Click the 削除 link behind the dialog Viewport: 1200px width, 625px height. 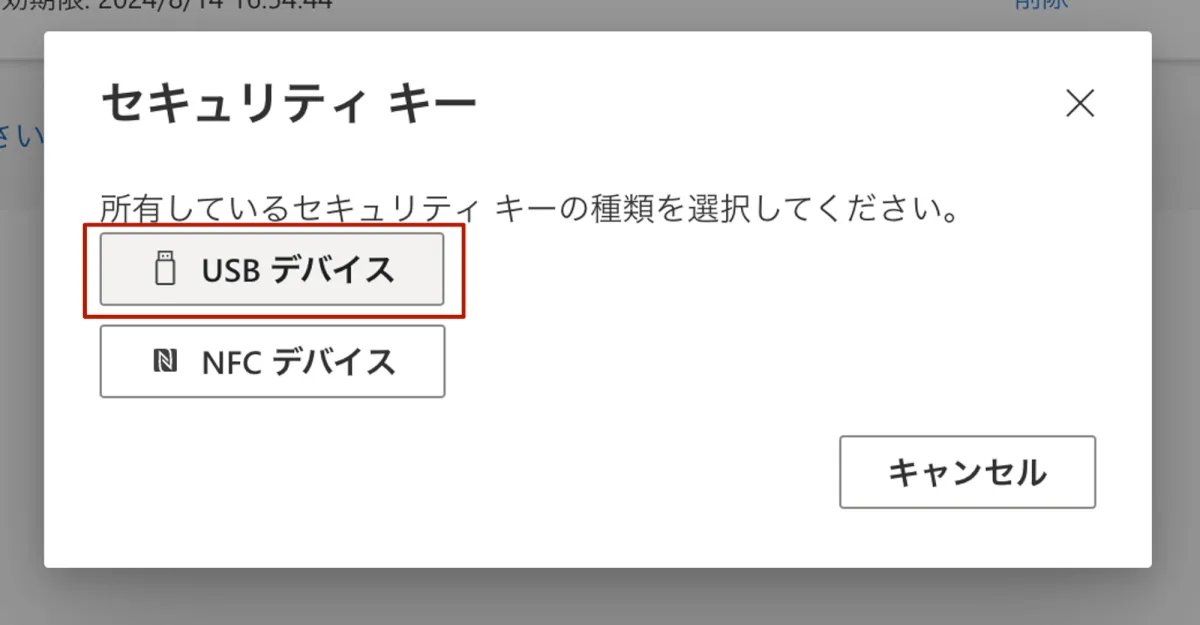coord(1040,3)
